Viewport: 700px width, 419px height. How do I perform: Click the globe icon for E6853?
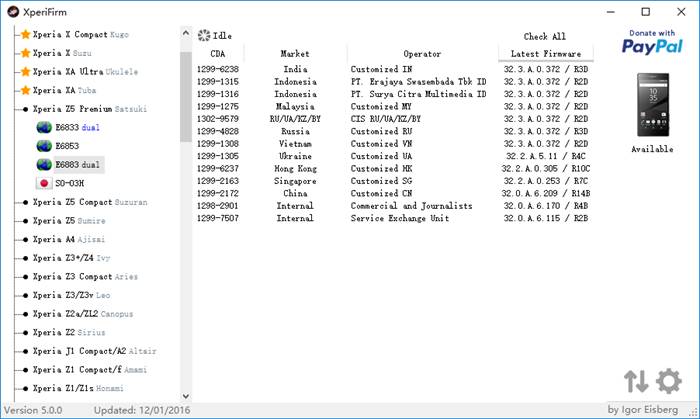44,146
